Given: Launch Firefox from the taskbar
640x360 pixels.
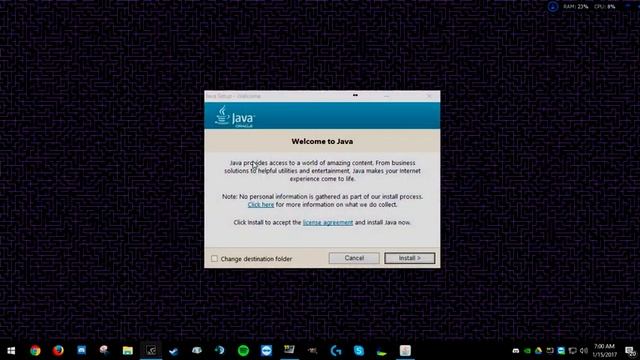Looking at the screenshot, I should pos(58,351).
